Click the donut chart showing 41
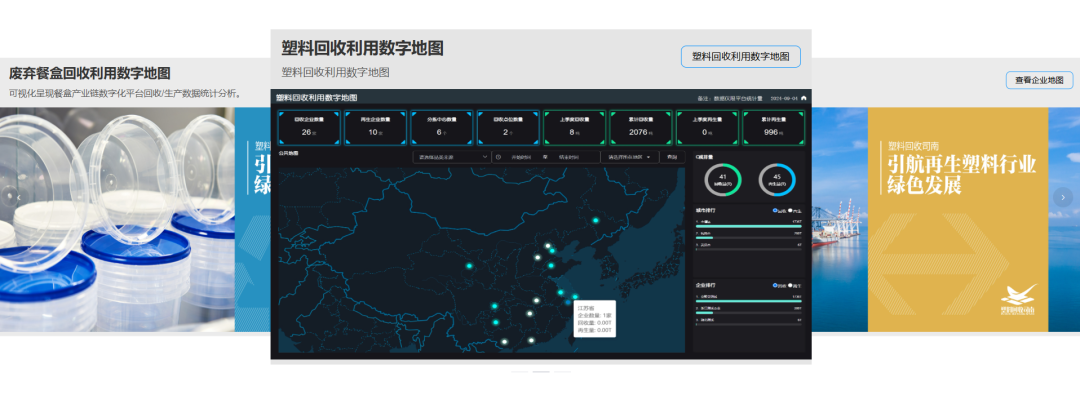The height and width of the screenshot is (404, 1080). click(723, 180)
